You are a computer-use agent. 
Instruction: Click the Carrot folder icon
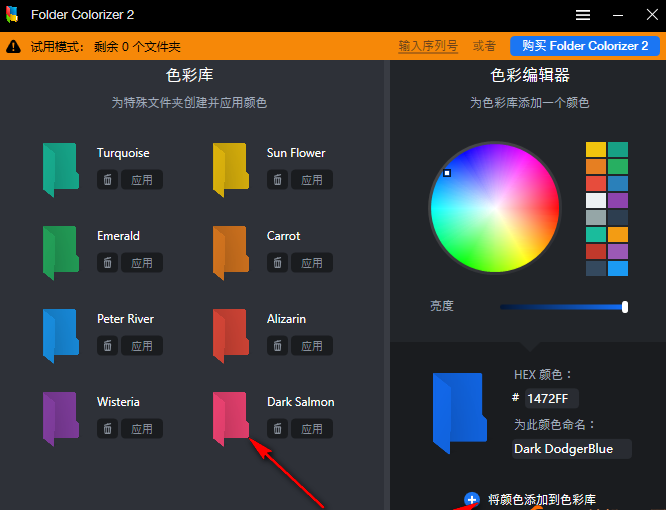231,253
